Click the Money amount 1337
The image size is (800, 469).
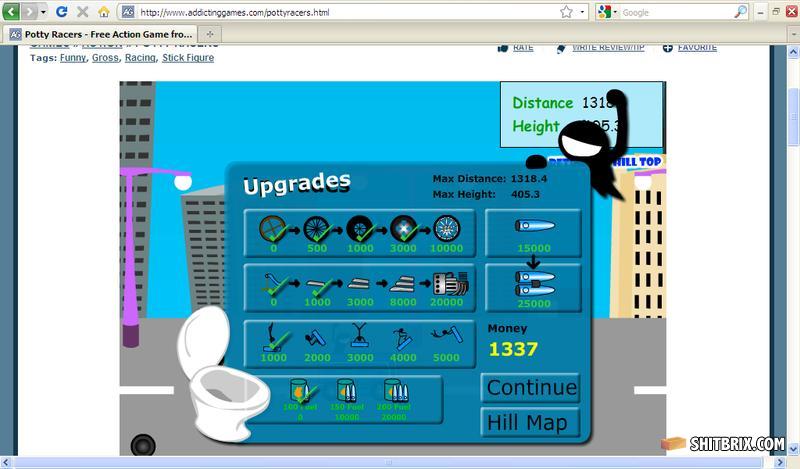coord(513,350)
